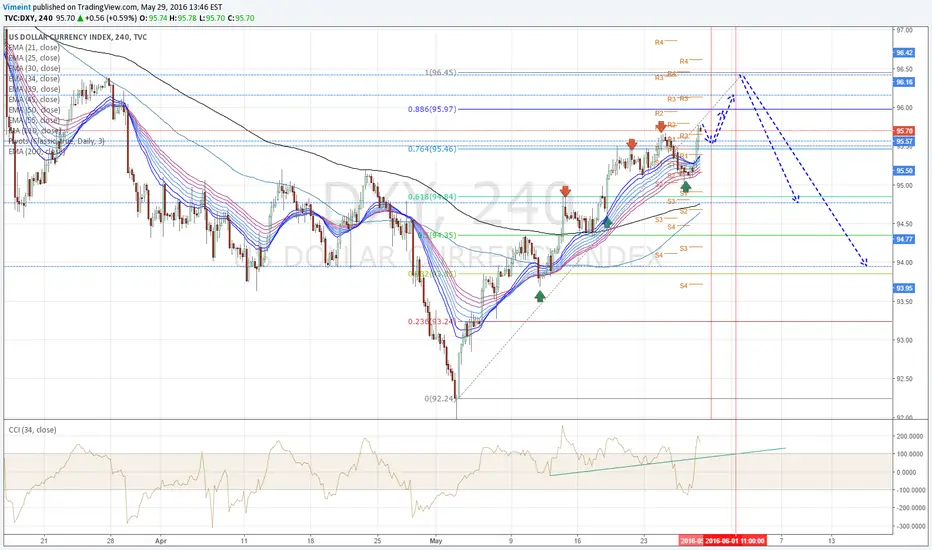Select the H: 95.78 high value

pyautogui.click(x=183, y=18)
